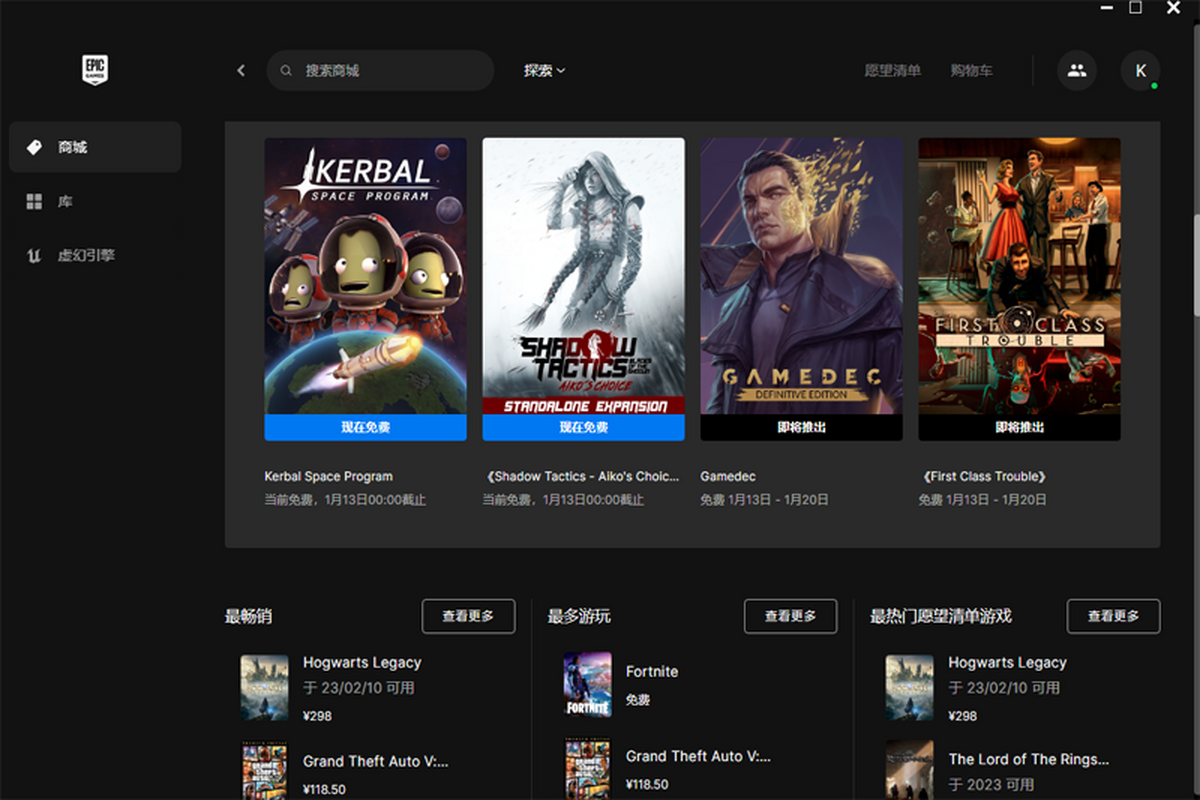Image resolution: width=1200 pixels, height=800 pixels.
Task: Click the 库 library grid icon
Action: (x=34, y=202)
